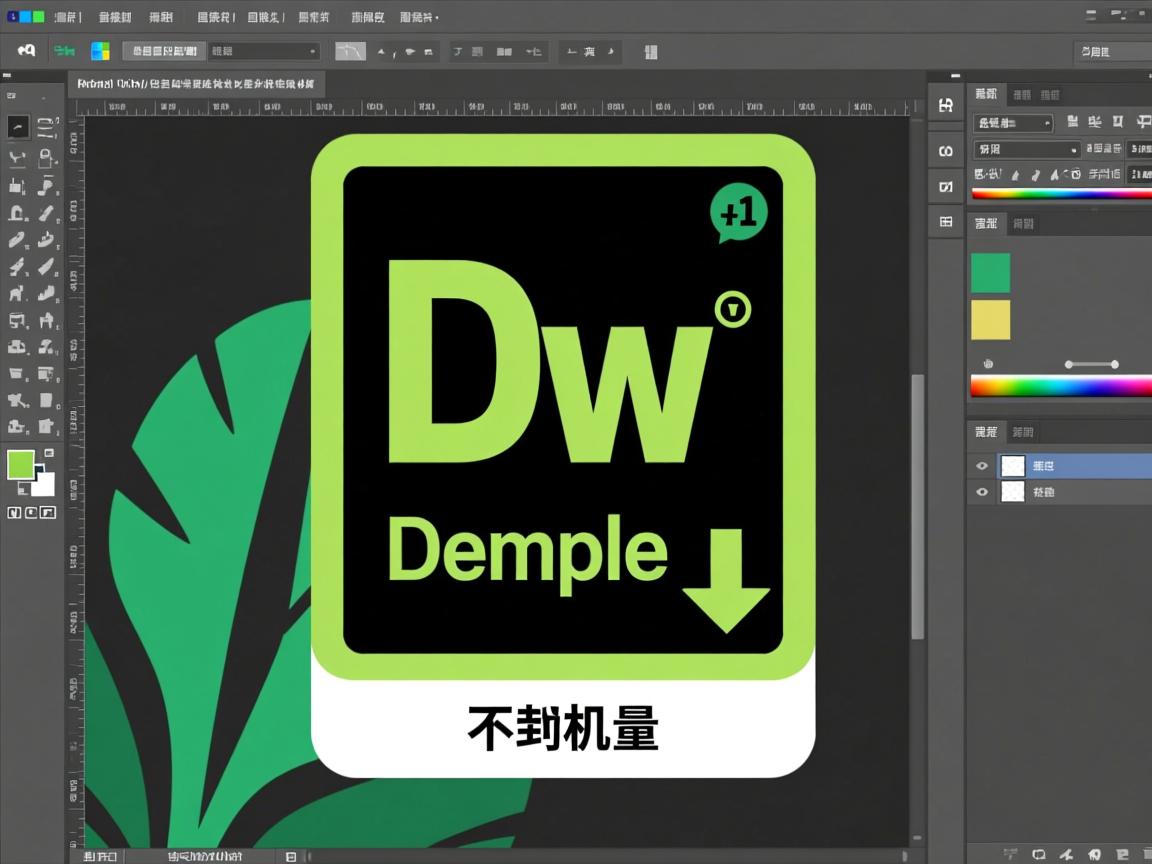Swap the foreground and background color swatches
Screen dimensions: 1152x864
pos(48,452)
